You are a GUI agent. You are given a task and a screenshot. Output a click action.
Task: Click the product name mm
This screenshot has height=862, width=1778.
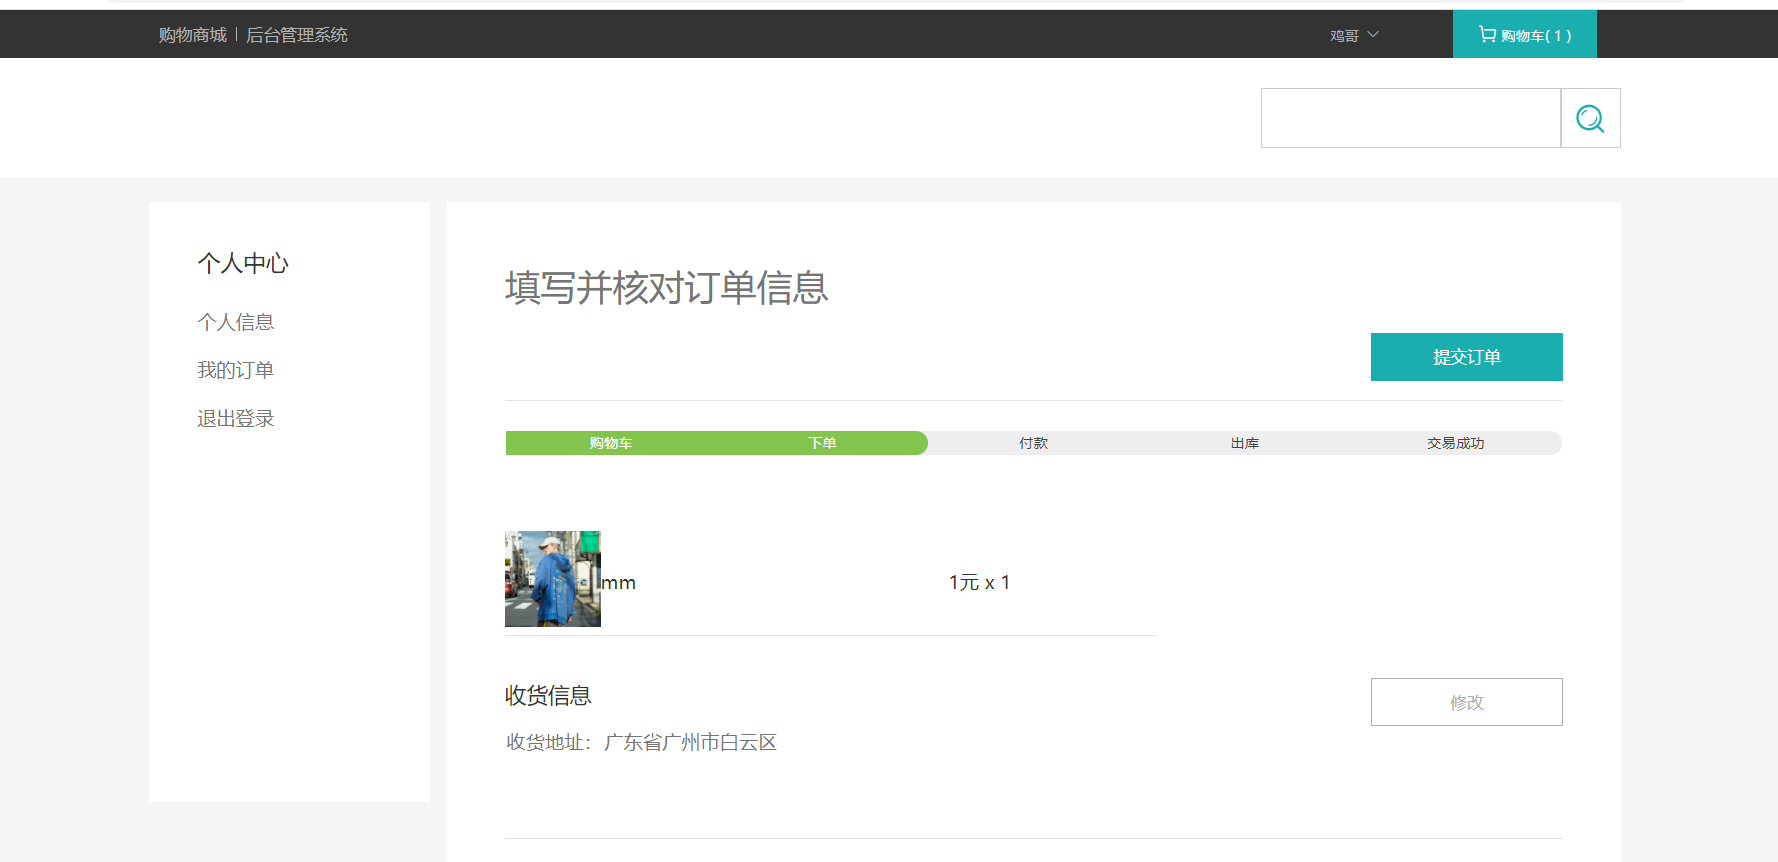click(x=619, y=583)
